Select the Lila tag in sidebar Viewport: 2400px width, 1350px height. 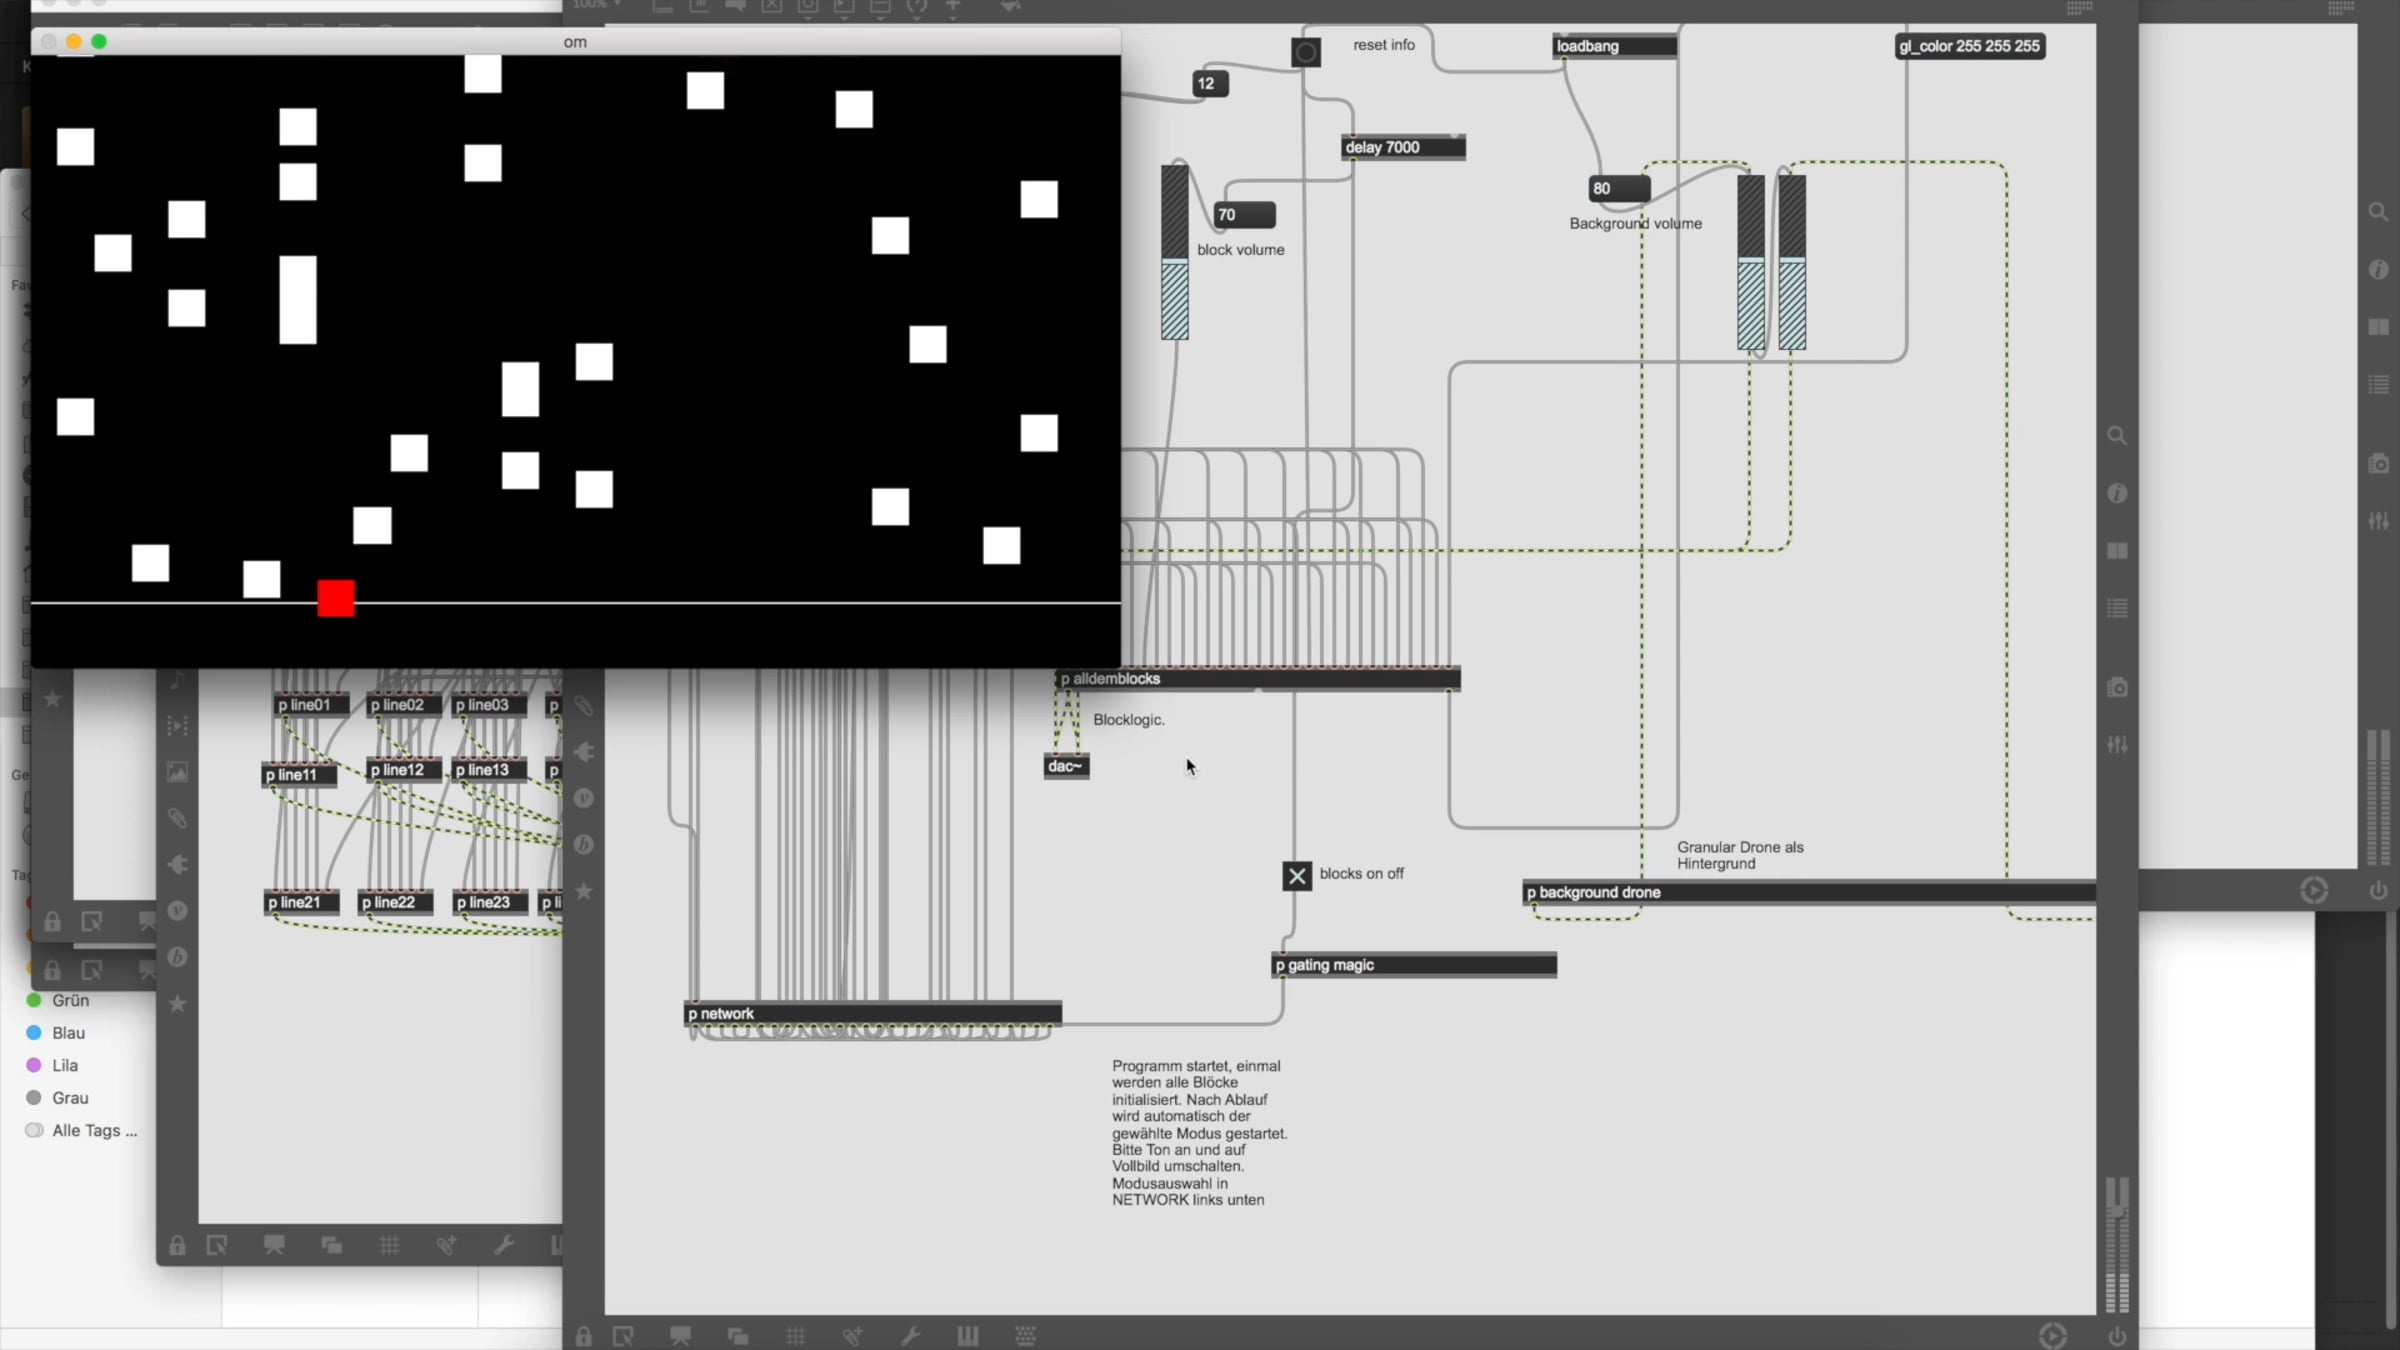pos(64,1065)
